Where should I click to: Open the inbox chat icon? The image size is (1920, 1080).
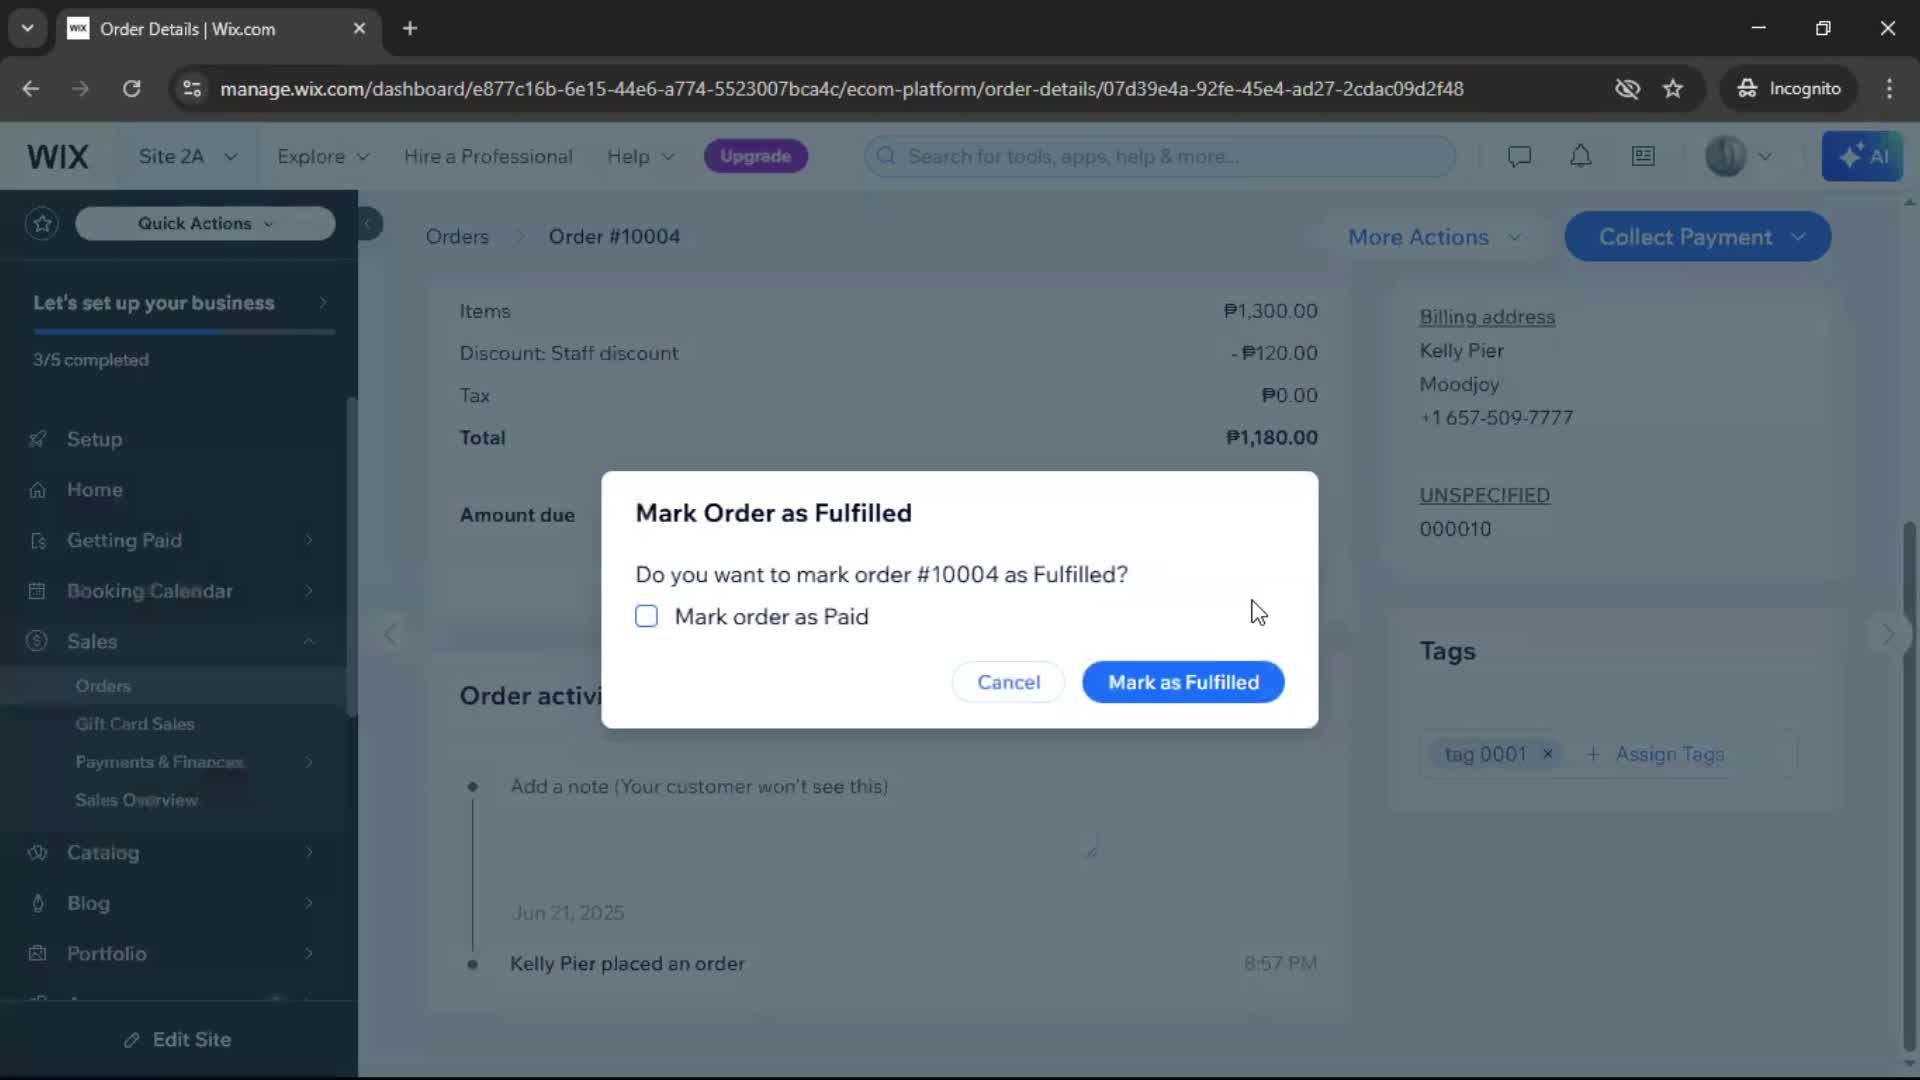point(1519,156)
